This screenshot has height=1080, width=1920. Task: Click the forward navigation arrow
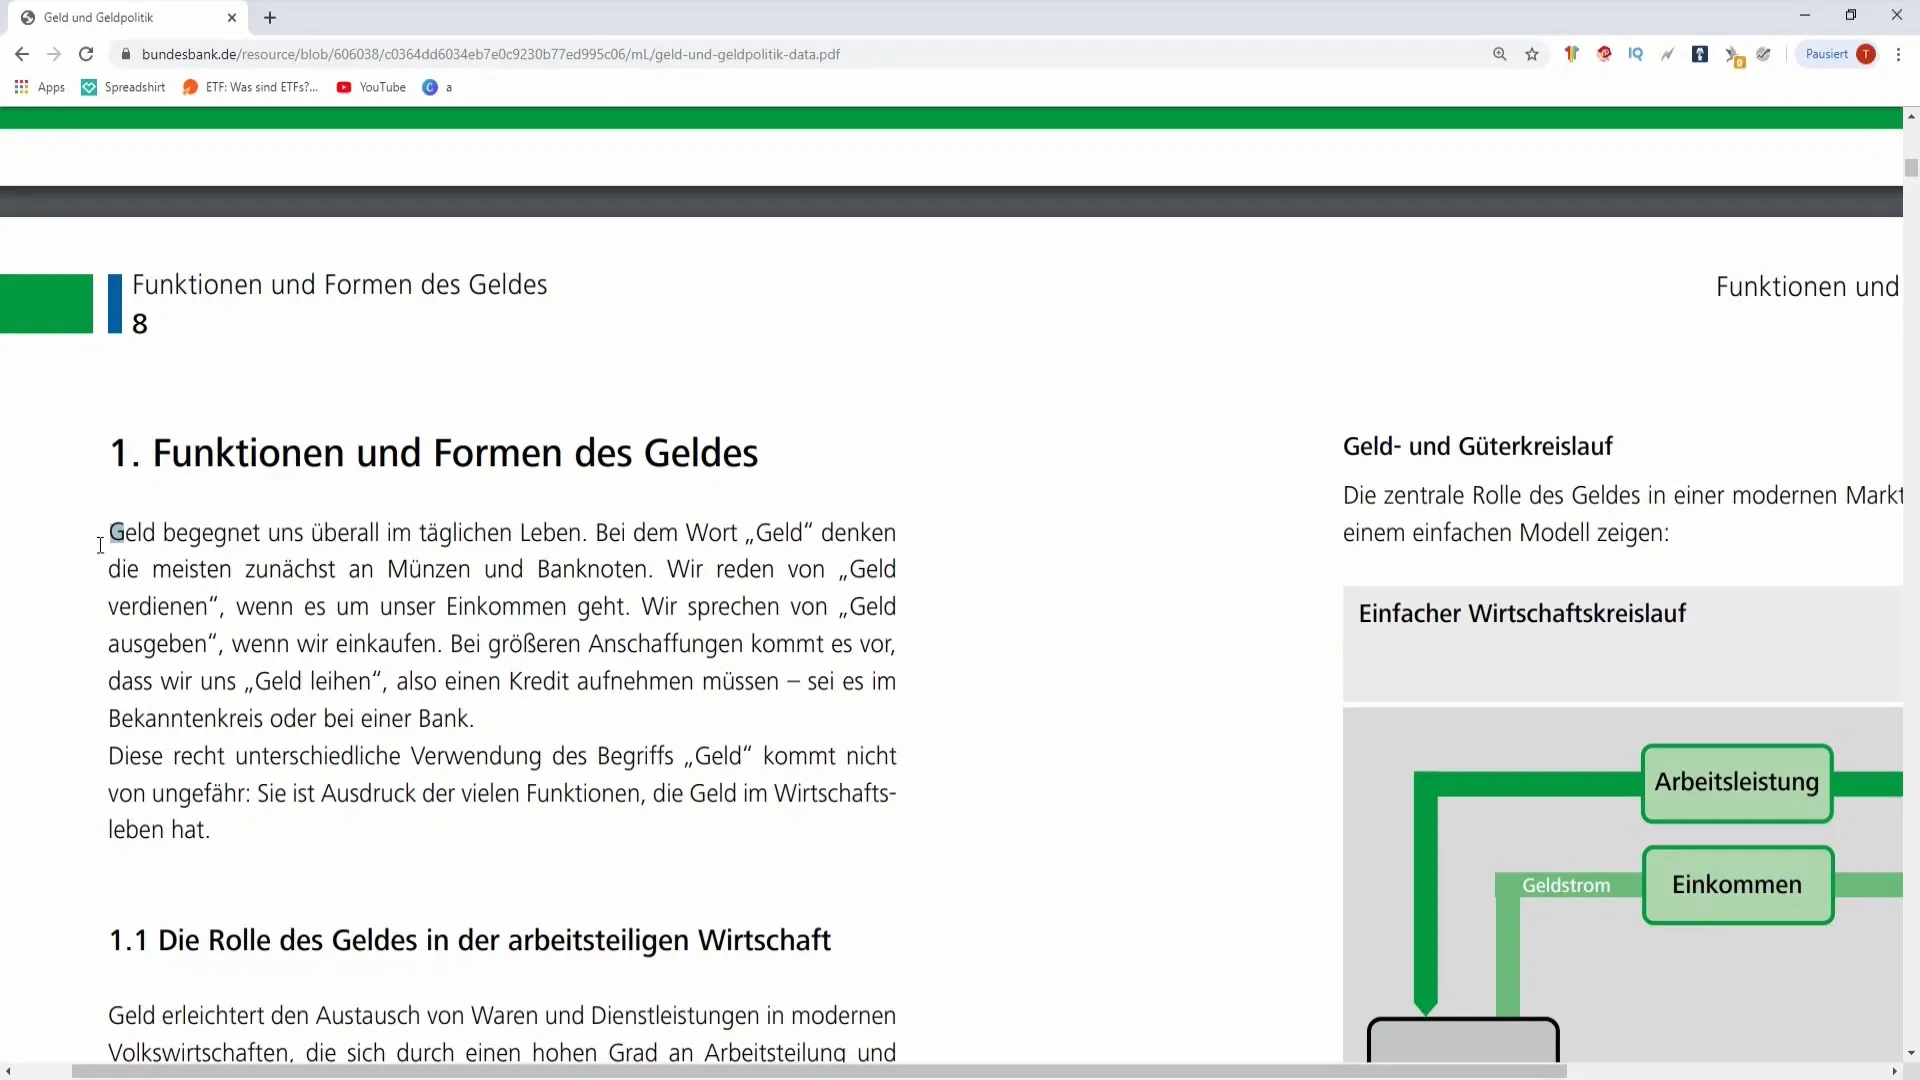tap(53, 54)
